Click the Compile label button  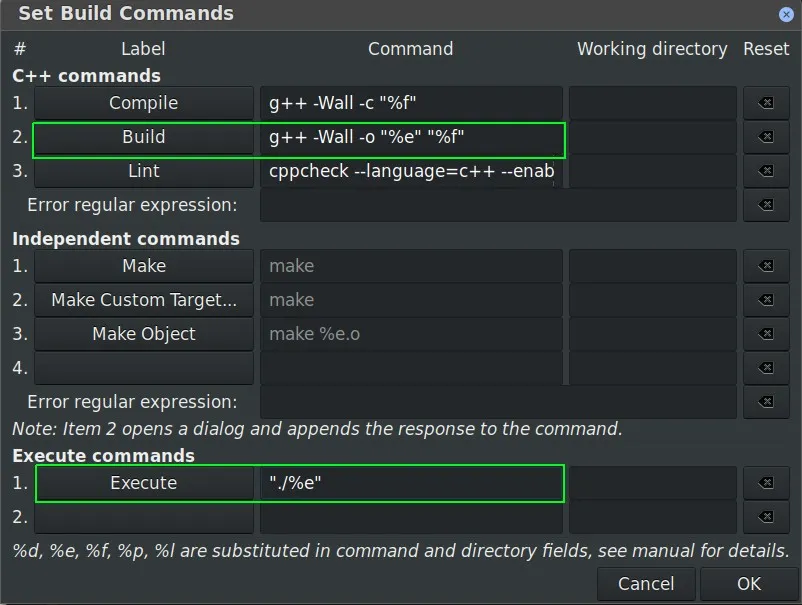144,103
